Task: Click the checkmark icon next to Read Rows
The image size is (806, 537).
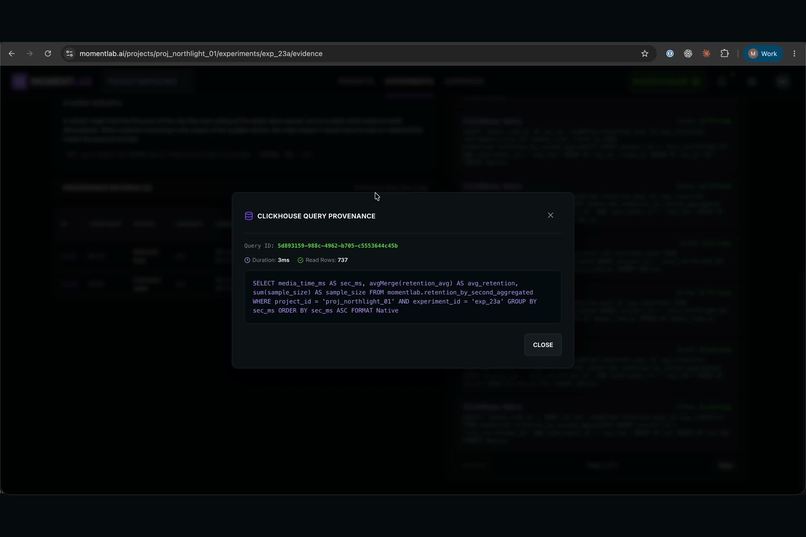Action: 300,260
